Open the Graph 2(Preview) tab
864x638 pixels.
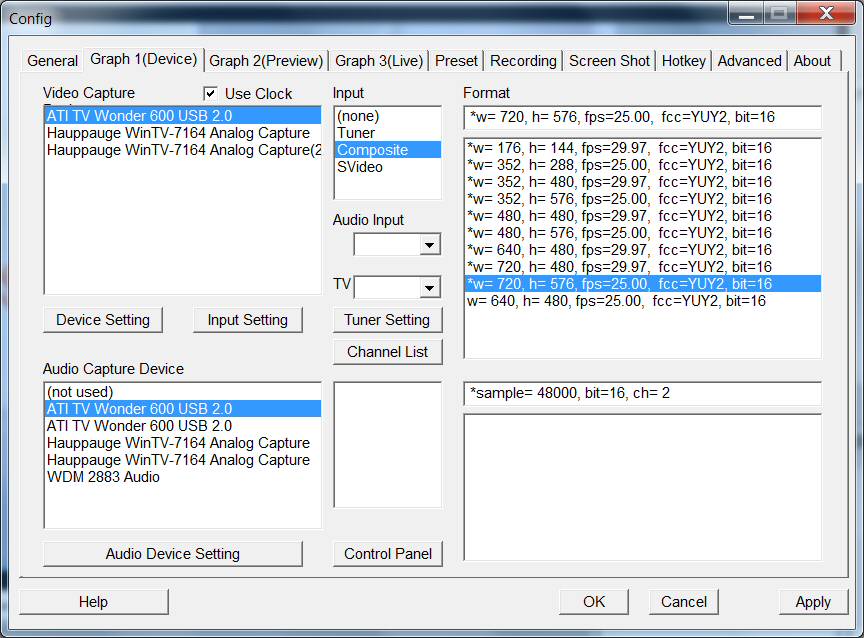pyautogui.click(x=266, y=61)
